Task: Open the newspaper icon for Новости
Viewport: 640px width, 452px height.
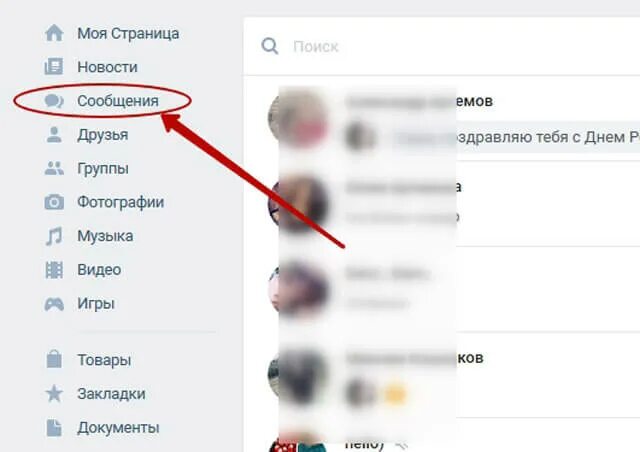Action: point(54,67)
